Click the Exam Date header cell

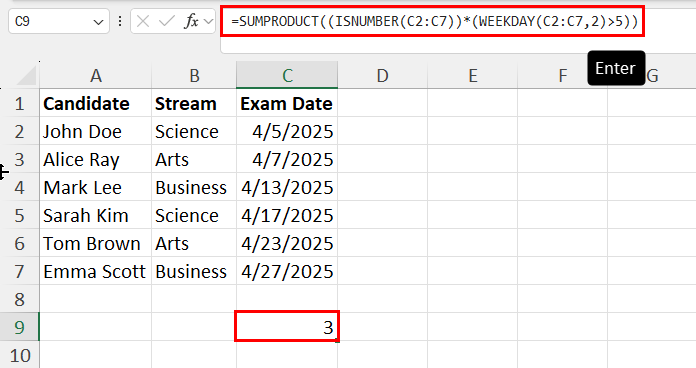click(287, 103)
